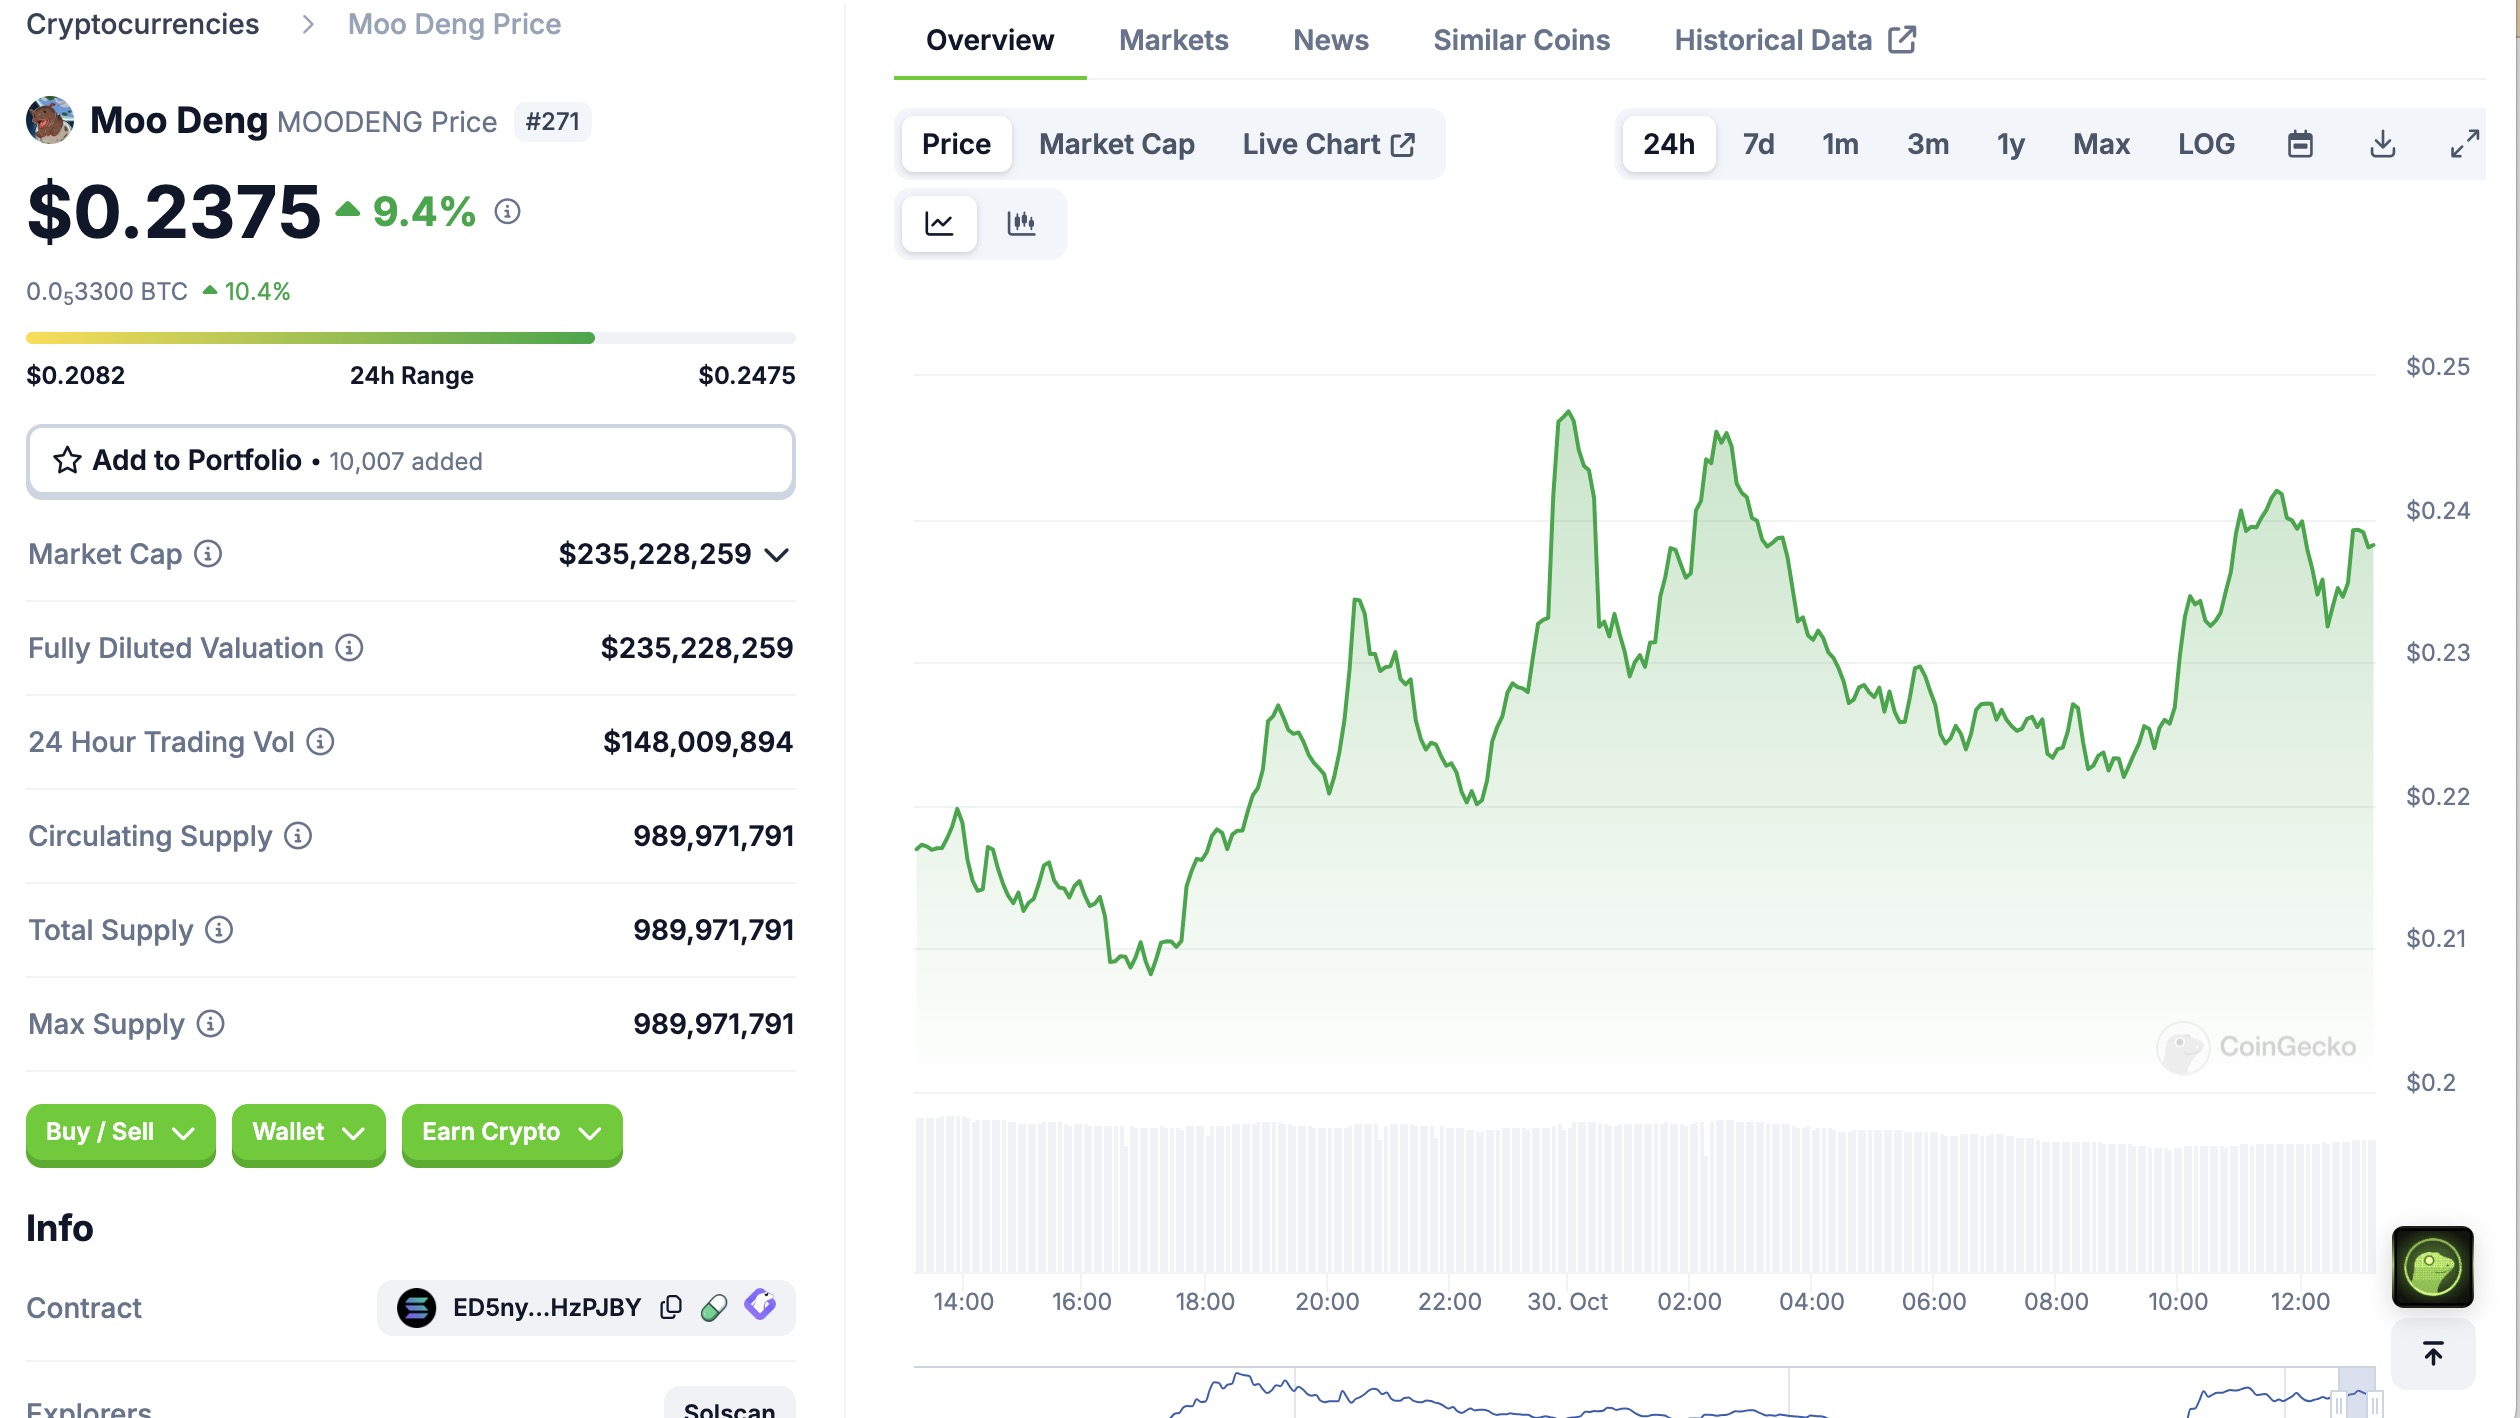This screenshot has width=2520, height=1418.
Task: Click info icon next to 9.4% change
Action: (507, 211)
